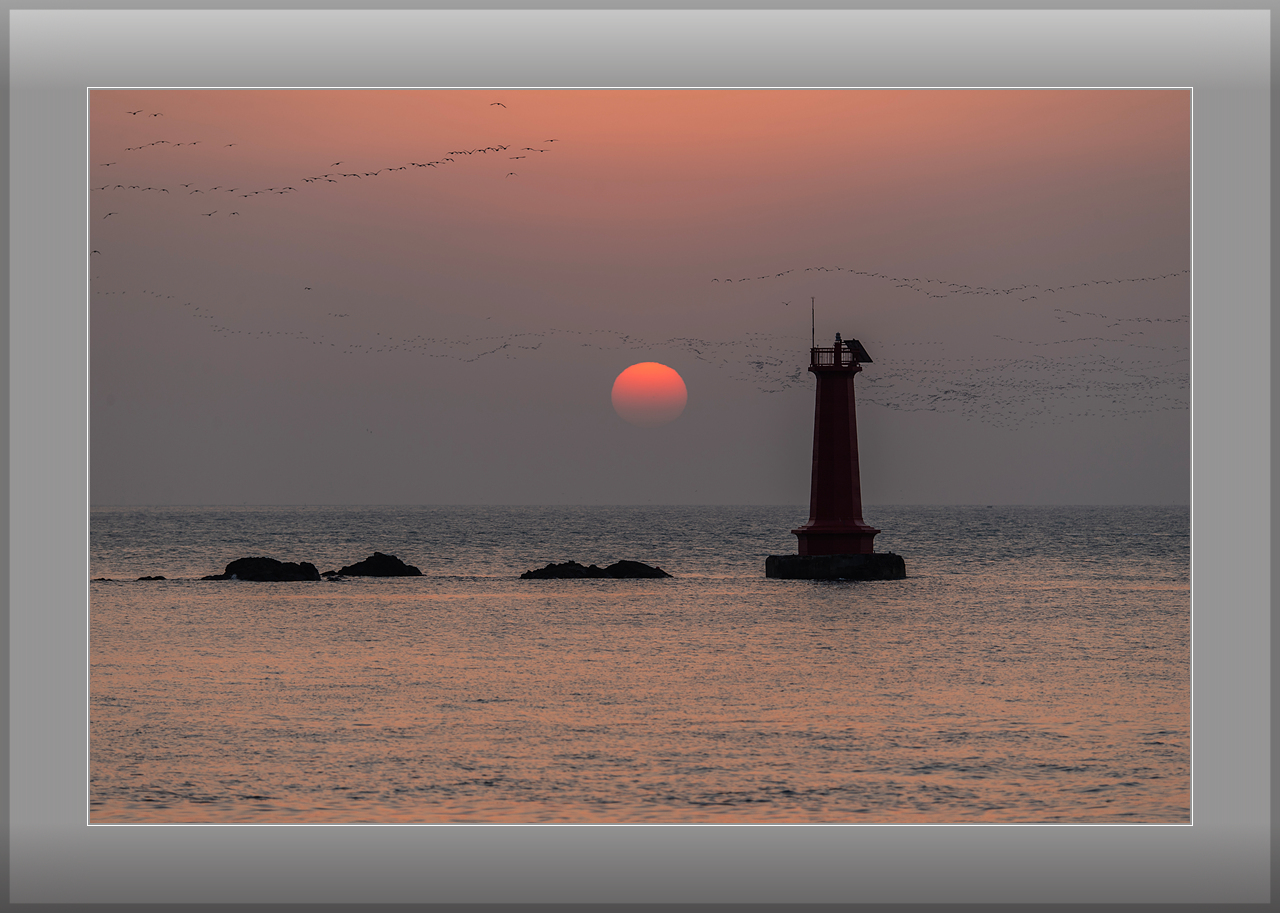Image resolution: width=1280 pixels, height=913 pixels.
Task: Click the framed sunset lighthouse photo
Action: coord(640,456)
